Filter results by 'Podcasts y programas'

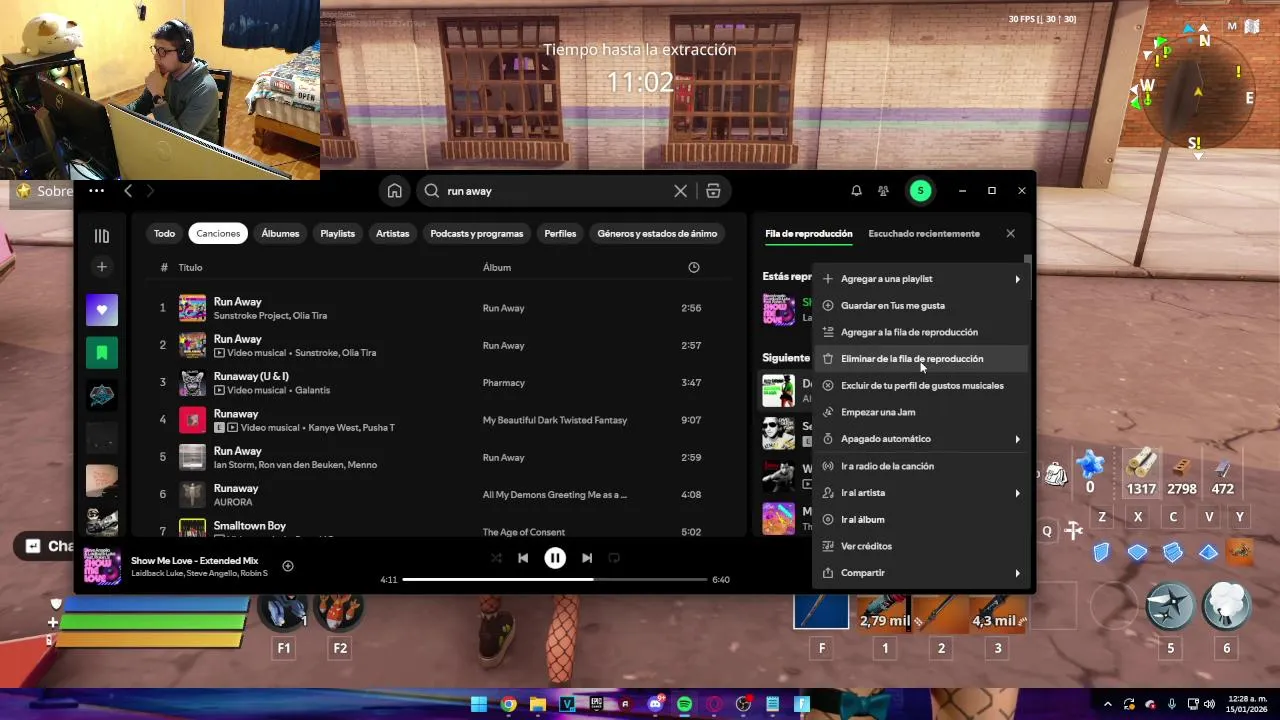[477, 233]
